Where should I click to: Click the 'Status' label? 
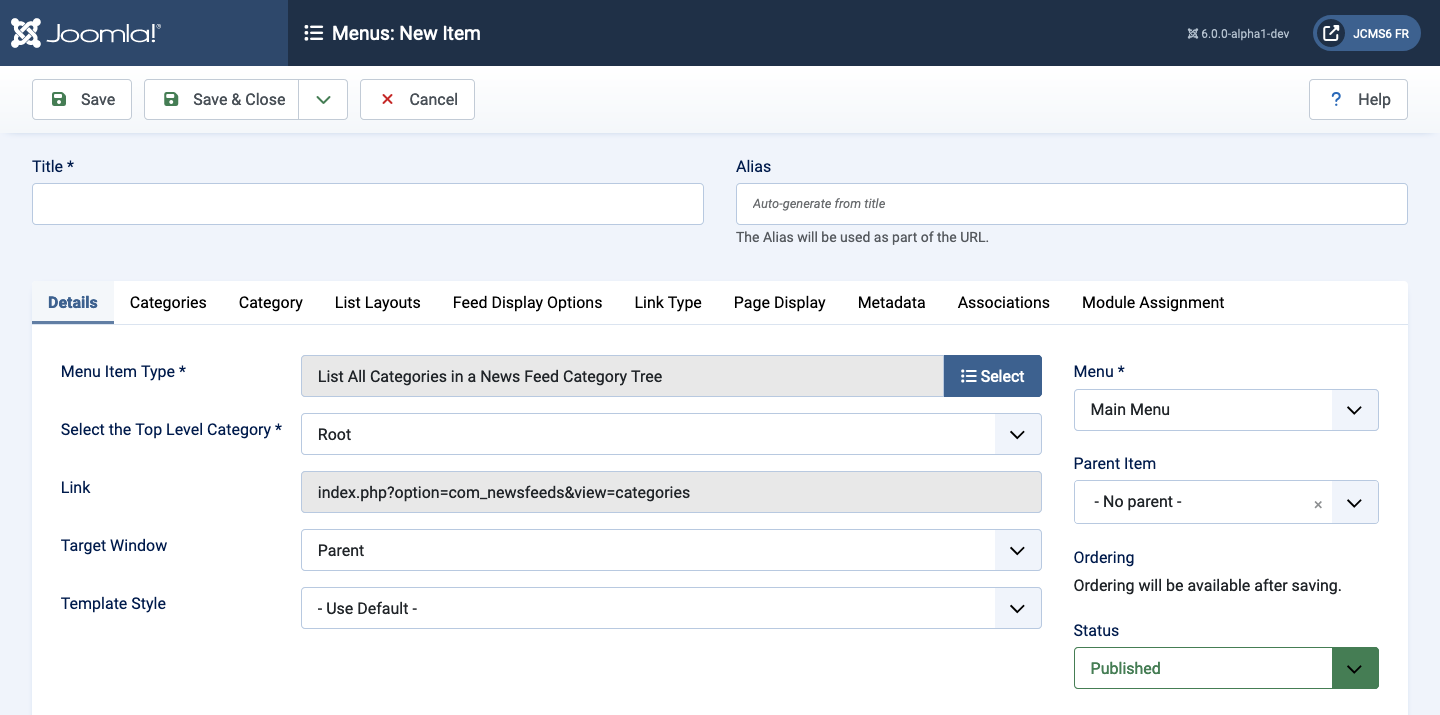click(x=1096, y=630)
